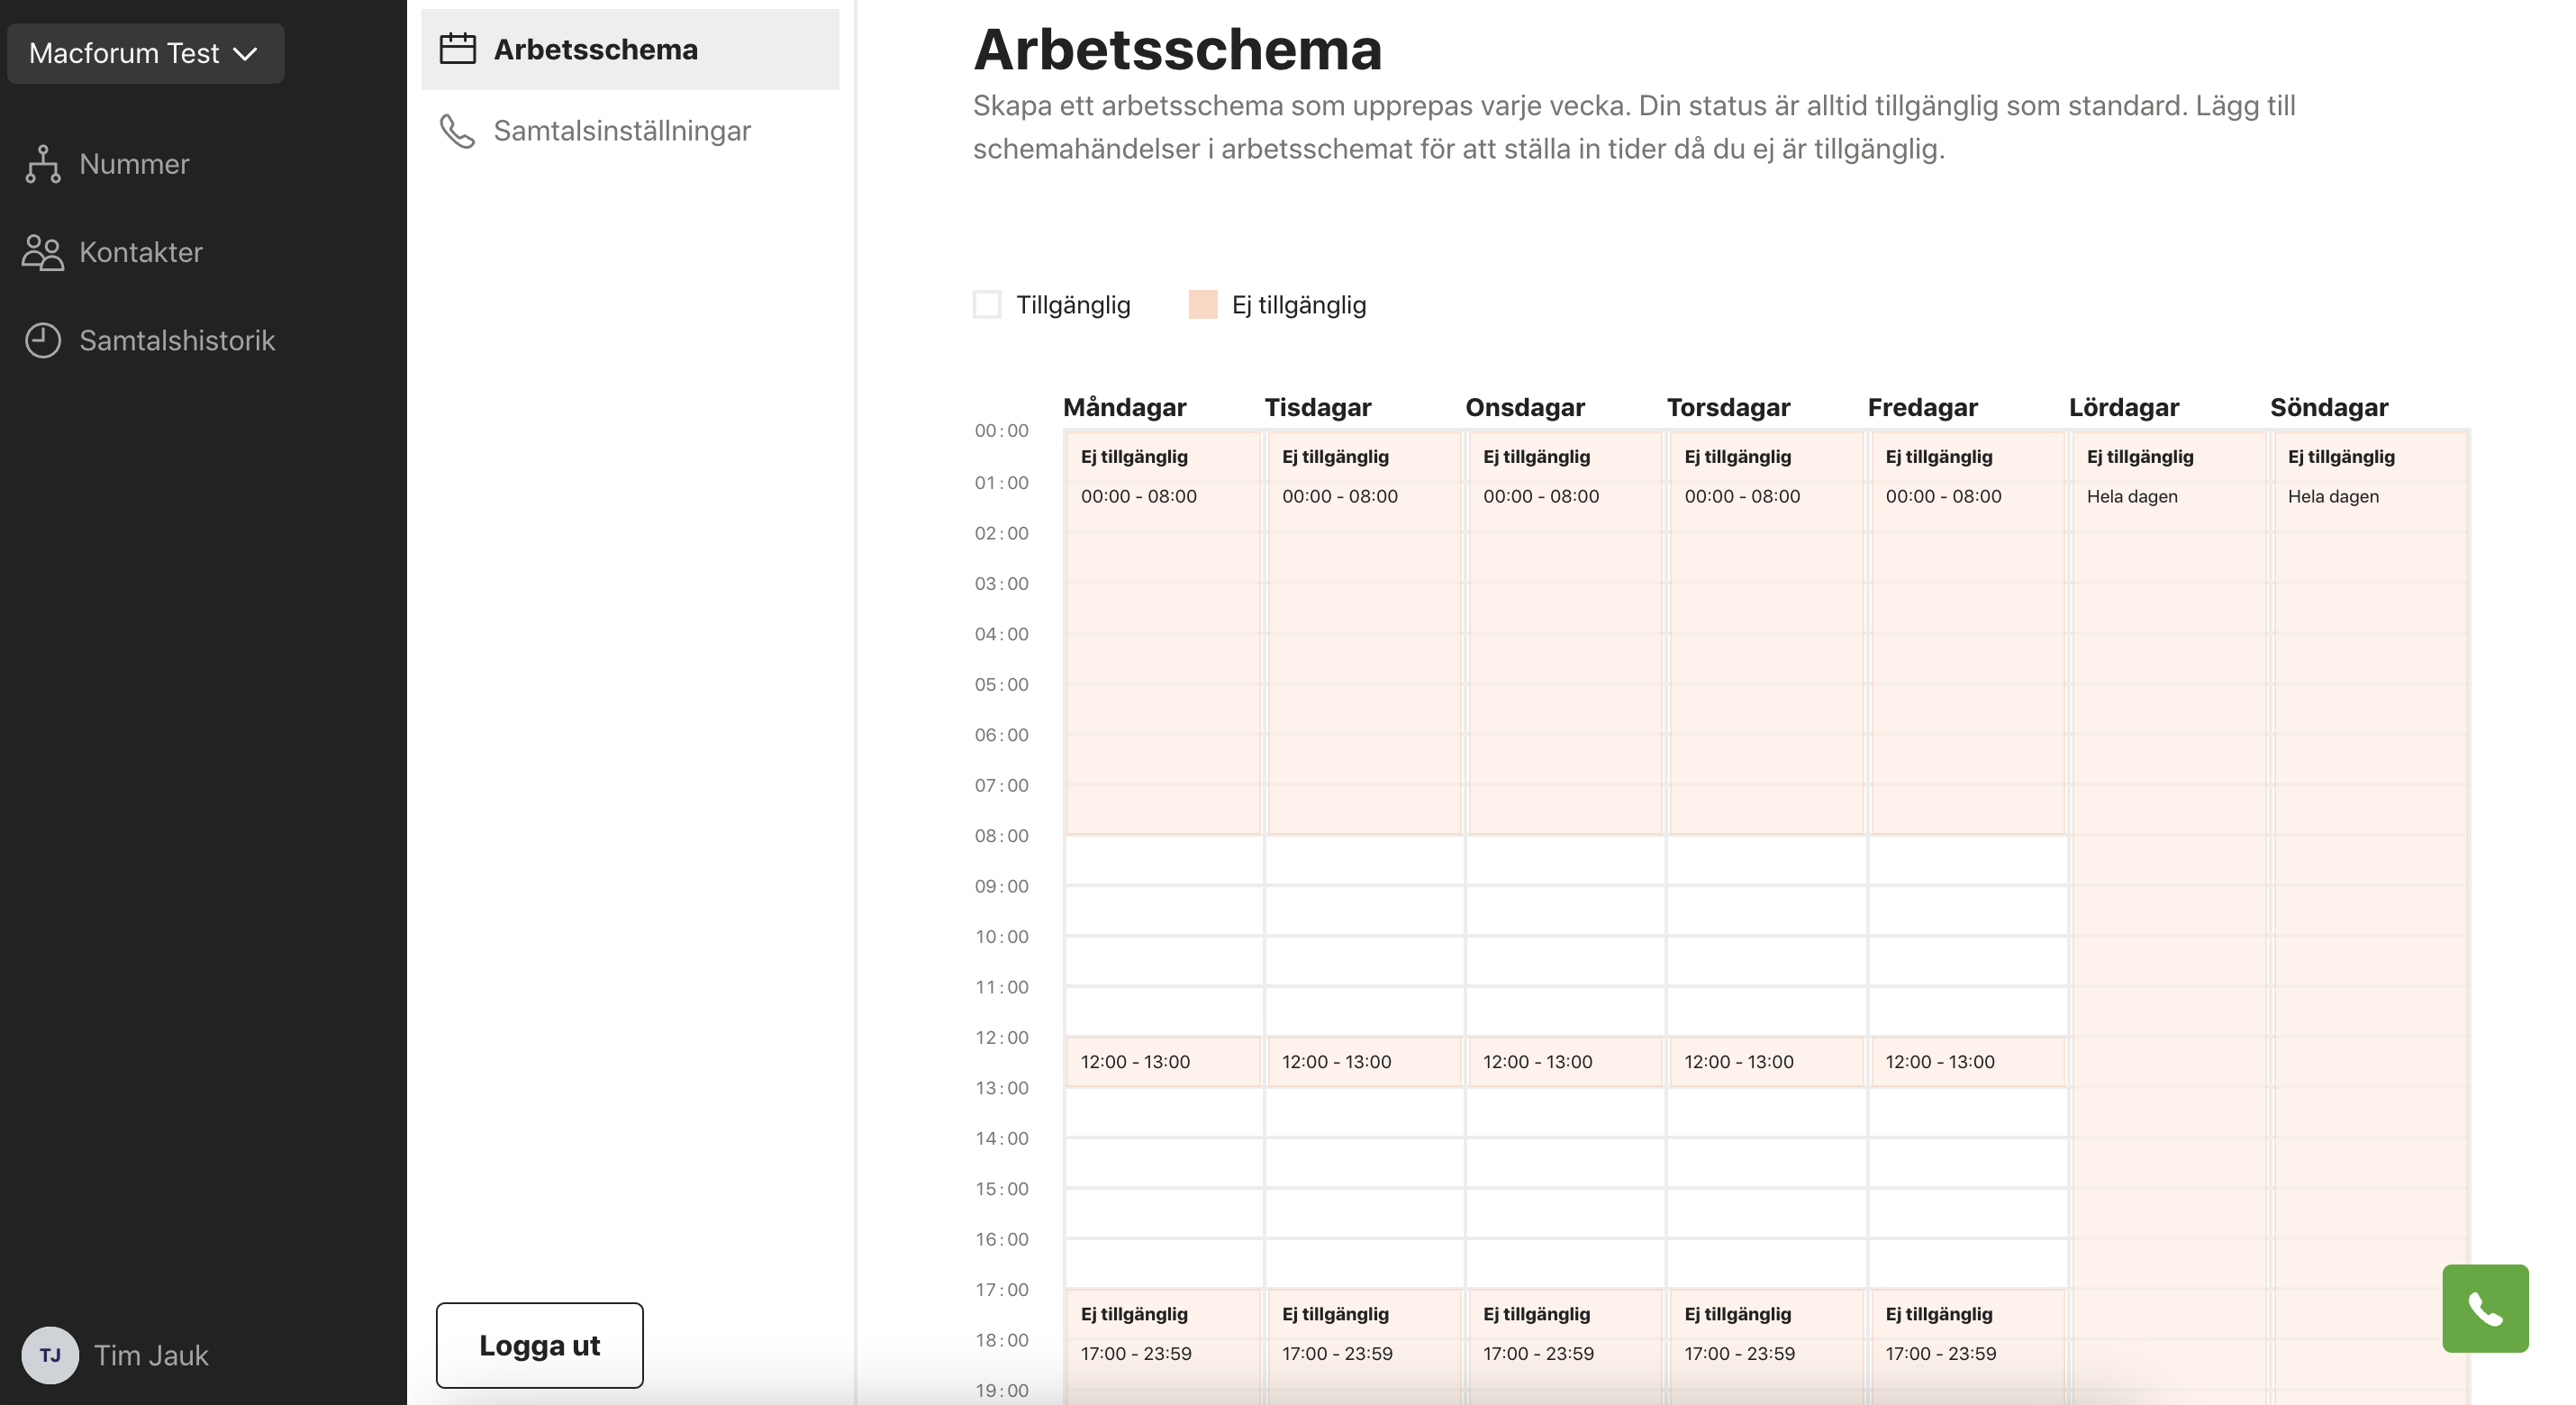The width and height of the screenshot is (2576, 1405).
Task: Click the Söndagar column header
Action: point(2329,407)
